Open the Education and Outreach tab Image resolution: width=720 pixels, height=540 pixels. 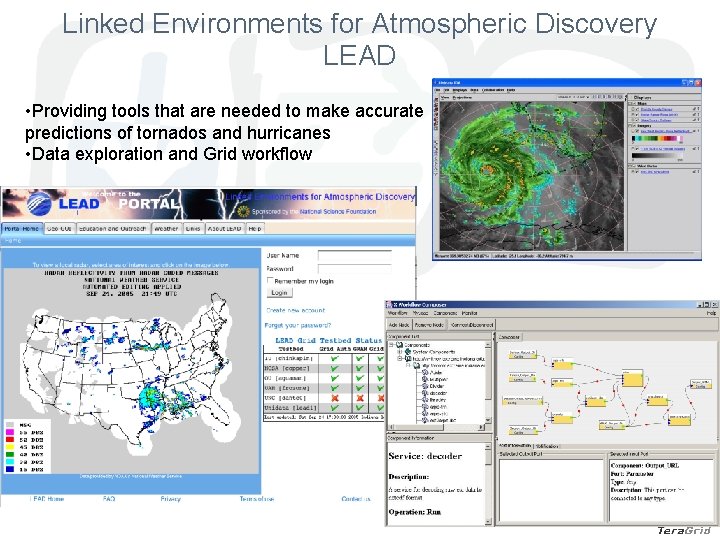point(112,229)
